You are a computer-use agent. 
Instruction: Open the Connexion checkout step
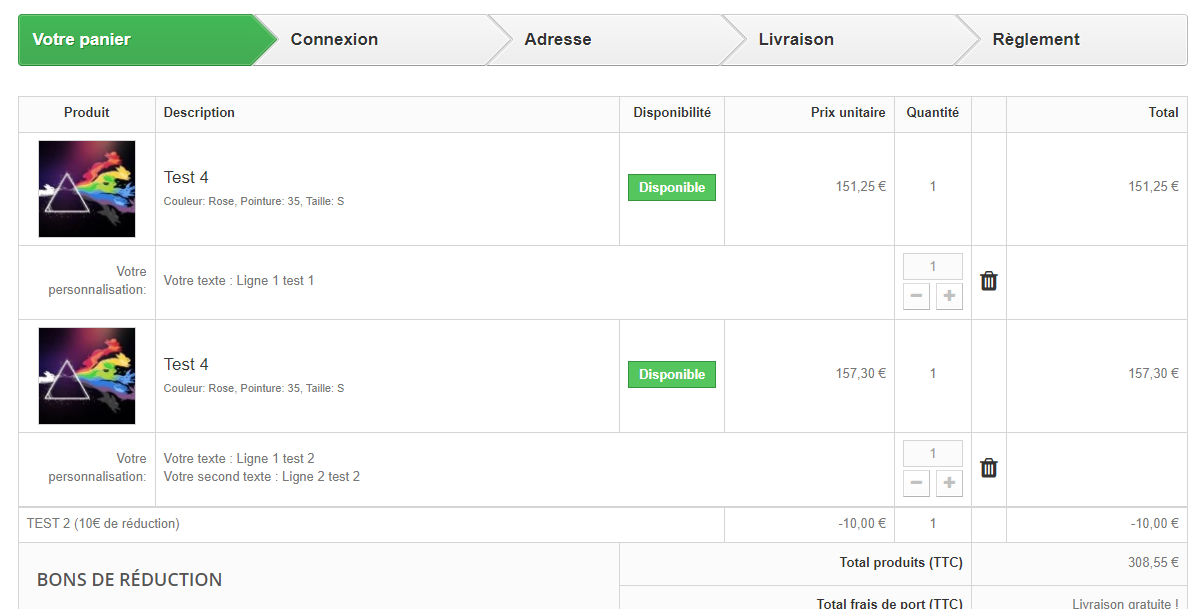[334, 40]
